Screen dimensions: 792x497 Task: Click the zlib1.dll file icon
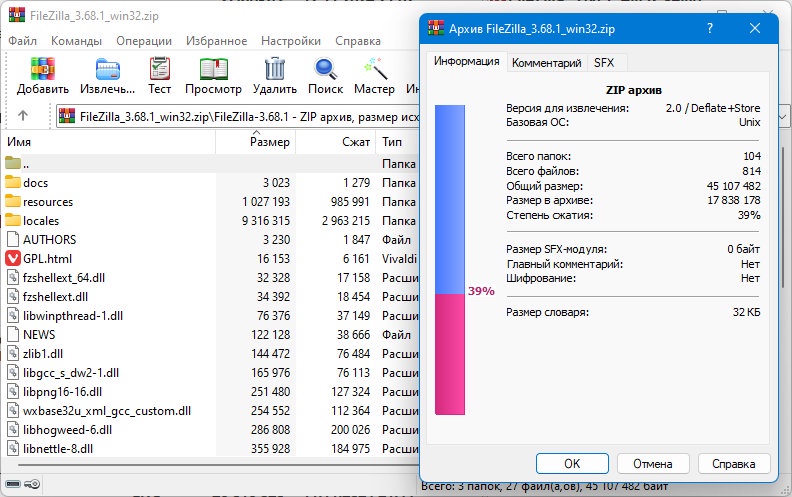[x=13, y=353]
